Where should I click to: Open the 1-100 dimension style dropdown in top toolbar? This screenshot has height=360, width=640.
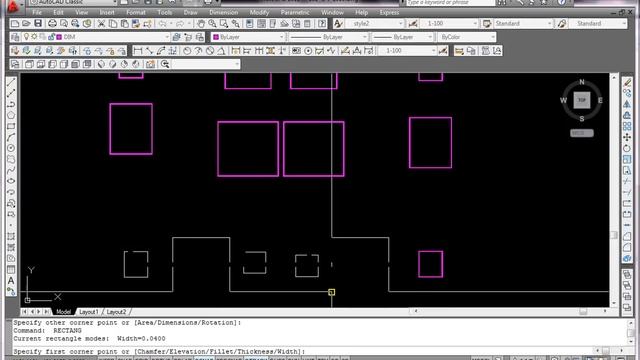click(474, 24)
